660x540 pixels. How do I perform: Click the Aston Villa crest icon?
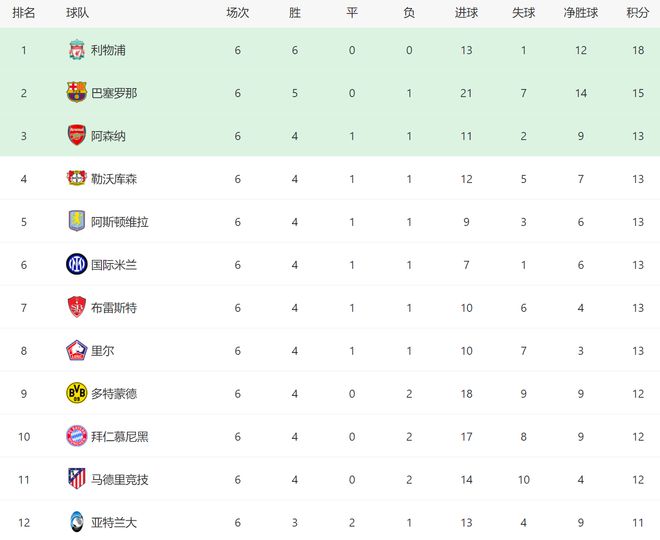pyautogui.click(x=77, y=221)
